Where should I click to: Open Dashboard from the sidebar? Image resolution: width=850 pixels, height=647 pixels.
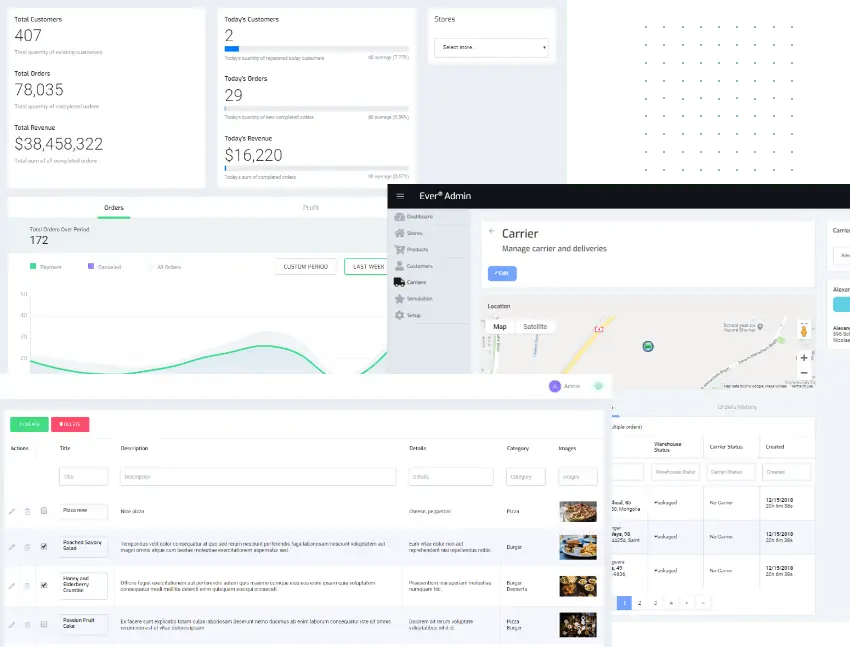click(414, 216)
